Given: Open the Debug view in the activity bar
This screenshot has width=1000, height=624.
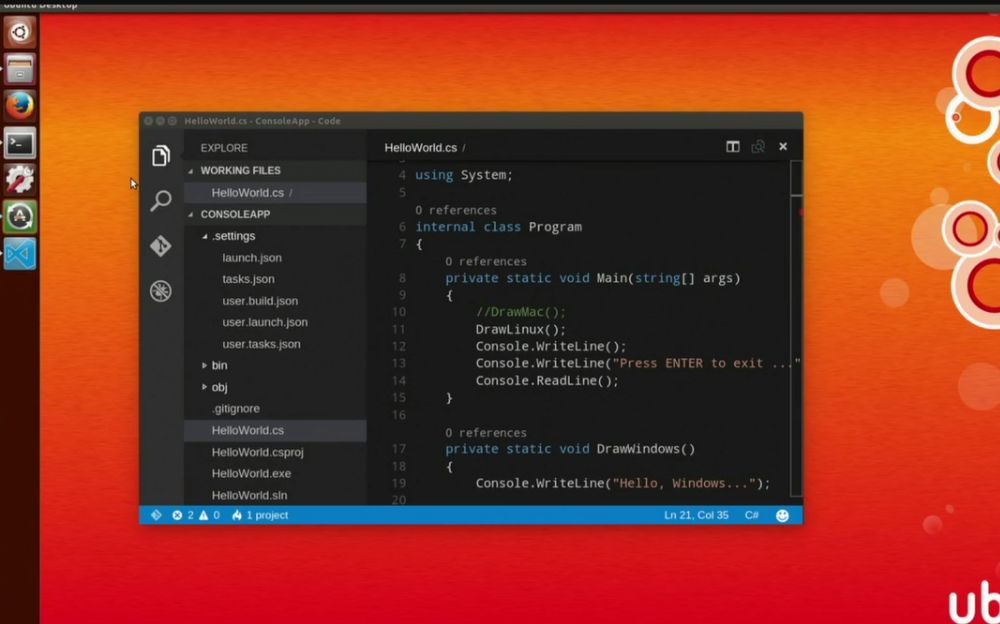Looking at the screenshot, I should point(161,291).
